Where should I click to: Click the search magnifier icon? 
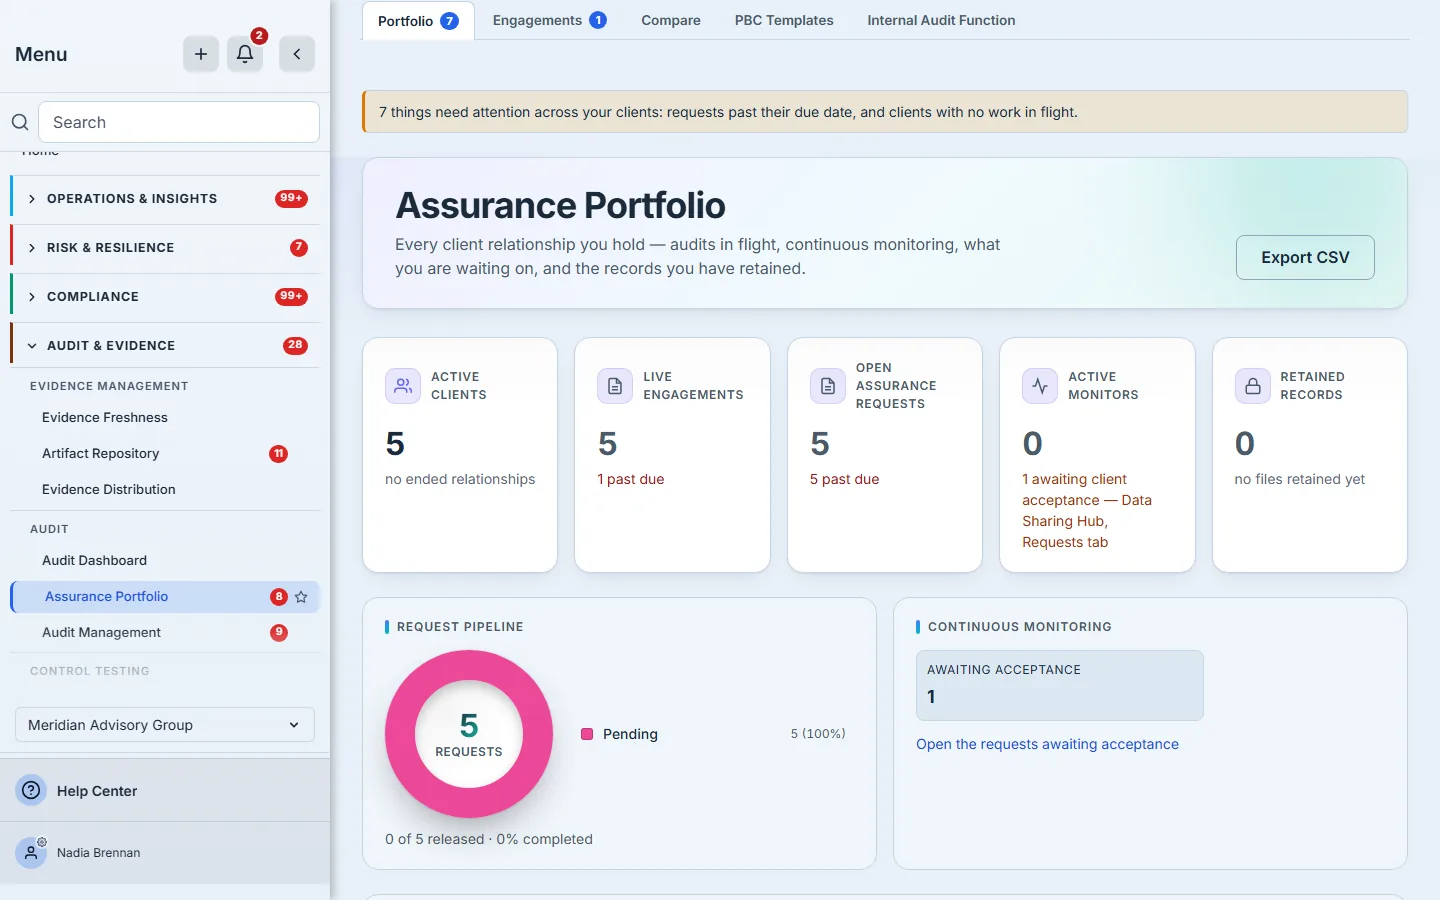(20, 122)
